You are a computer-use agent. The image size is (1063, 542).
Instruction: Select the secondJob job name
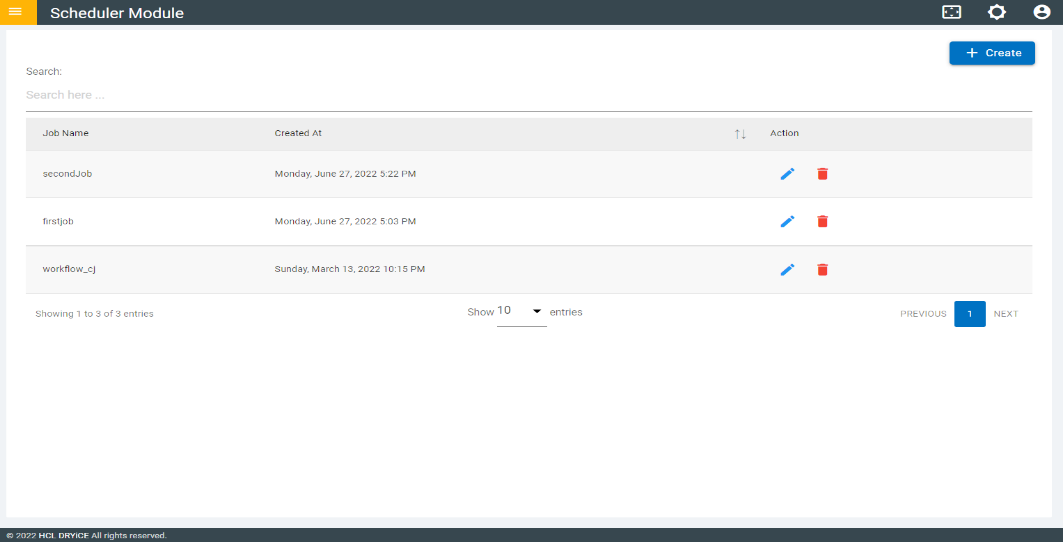point(67,174)
